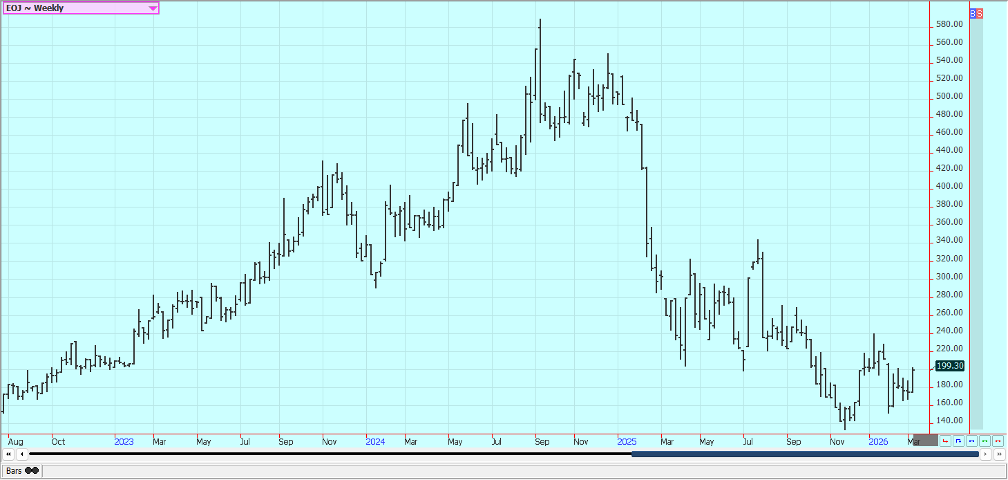Click the red S sell button
Screen dimensions: 1008x480
[980, 14]
